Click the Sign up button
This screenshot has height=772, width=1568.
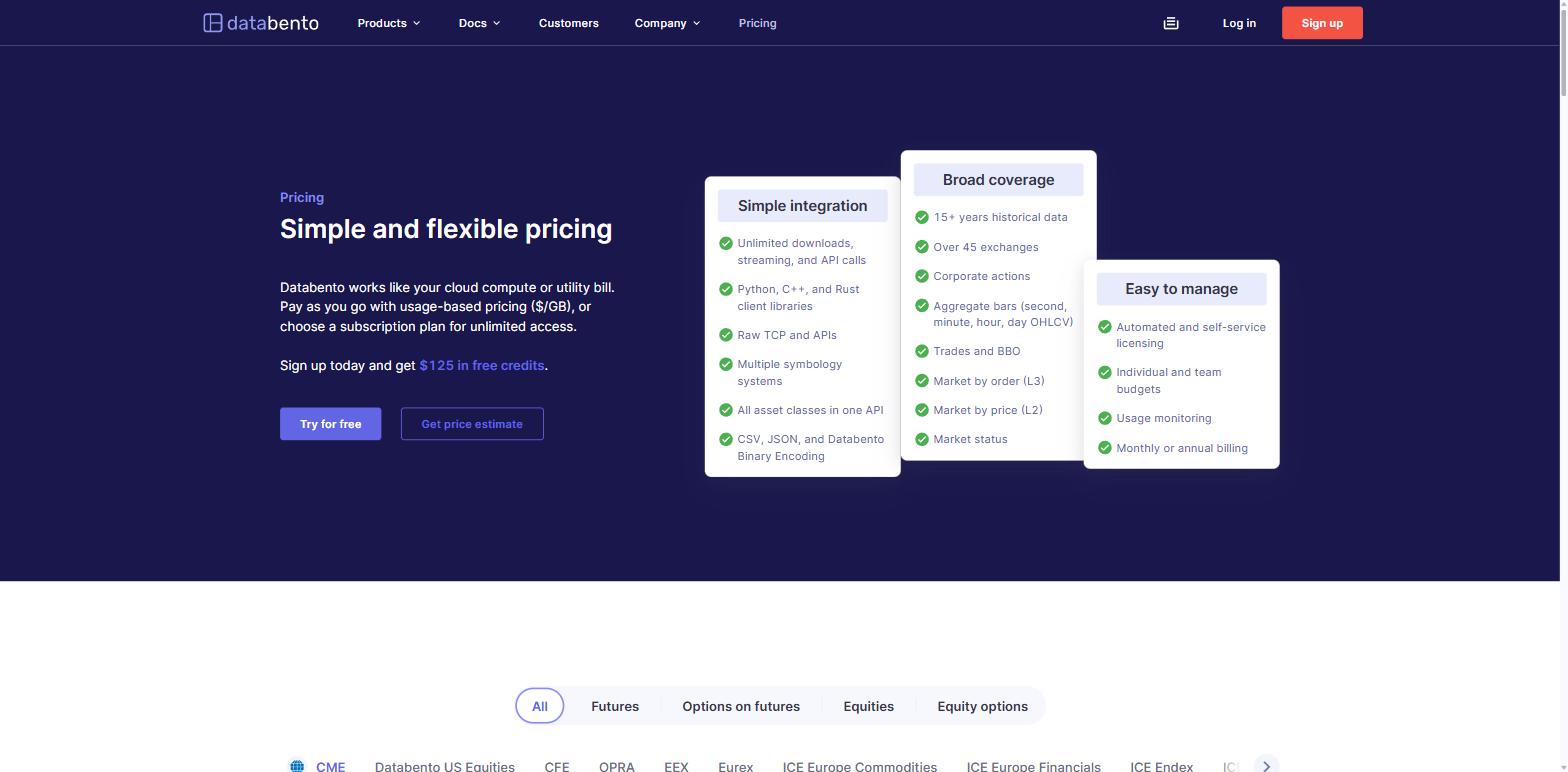[1322, 23]
